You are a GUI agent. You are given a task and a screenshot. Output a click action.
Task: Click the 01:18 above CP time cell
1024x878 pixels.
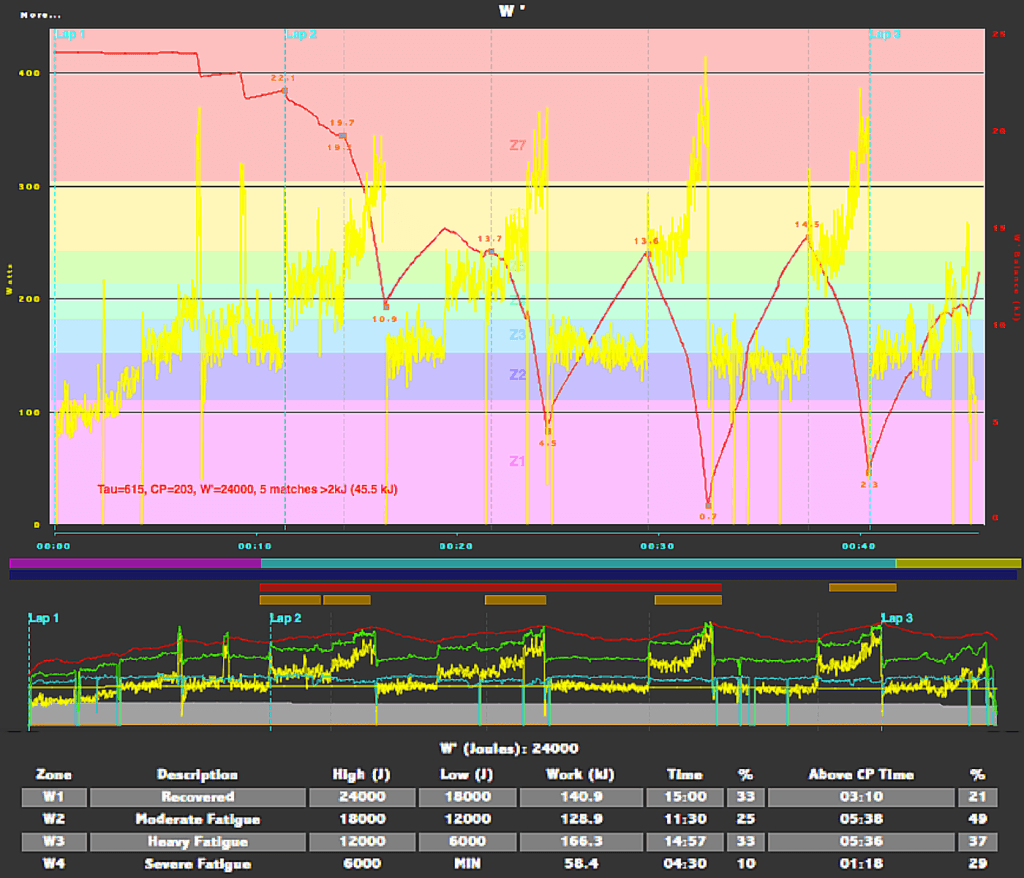(861, 864)
